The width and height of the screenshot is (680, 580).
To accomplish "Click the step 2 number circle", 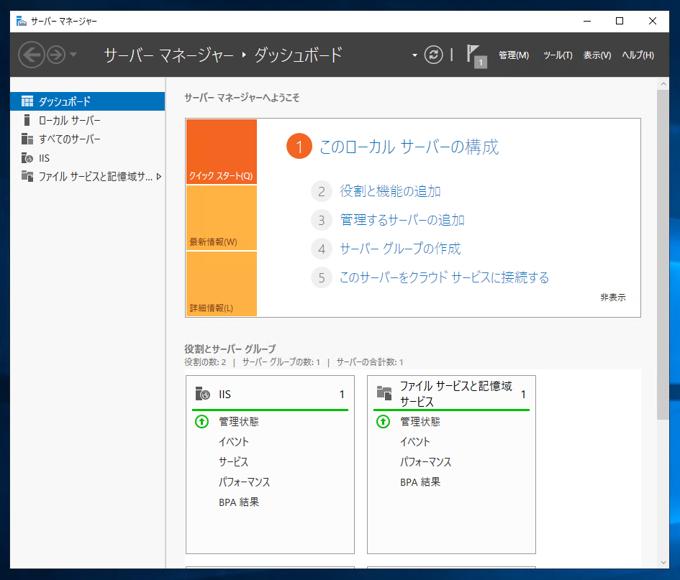I will pyautogui.click(x=321, y=191).
